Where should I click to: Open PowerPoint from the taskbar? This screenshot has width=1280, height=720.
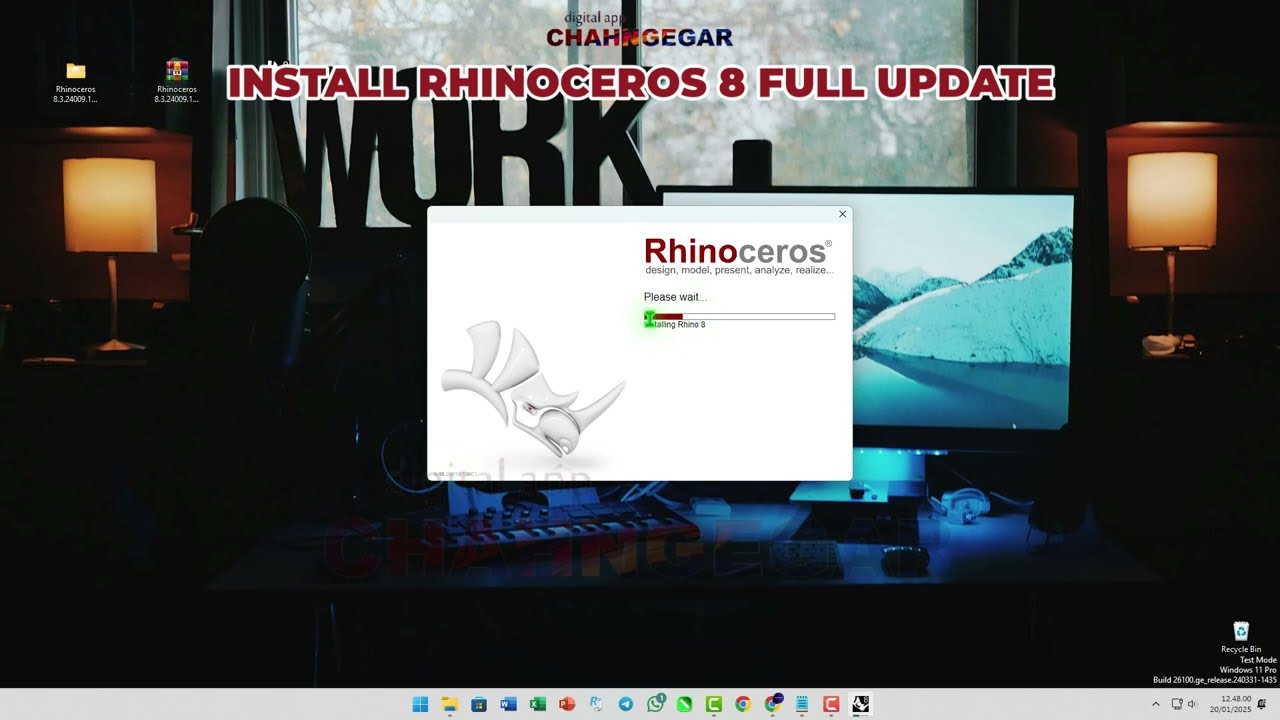click(x=567, y=704)
